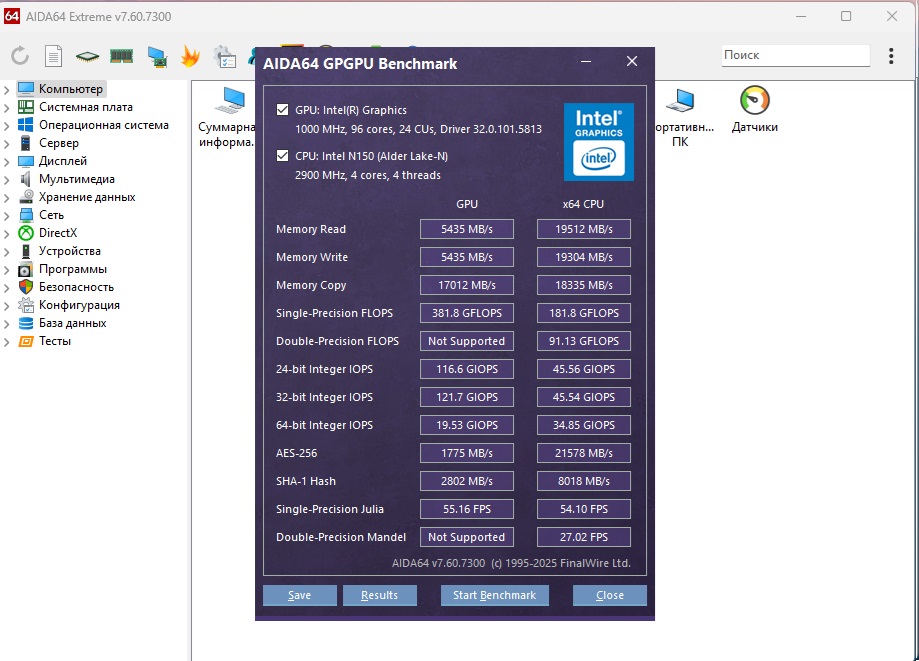Minimize the GPGPU Benchmark dialog
Viewport: 919px width, 661px height.
click(586, 61)
